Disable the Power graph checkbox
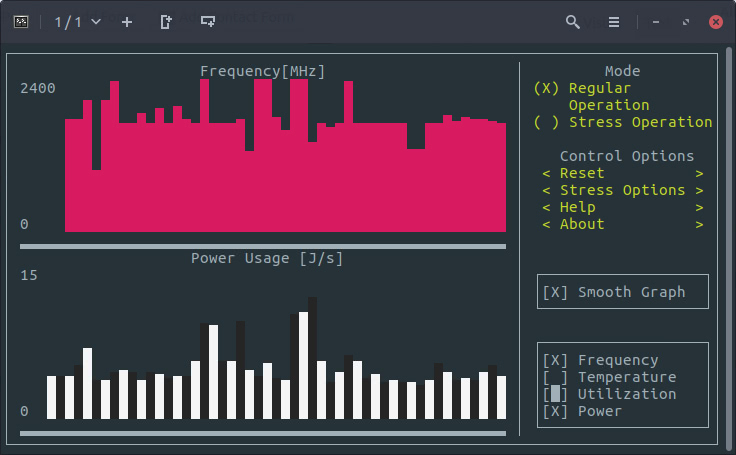The width and height of the screenshot is (736, 455). (x=555, y=411)
